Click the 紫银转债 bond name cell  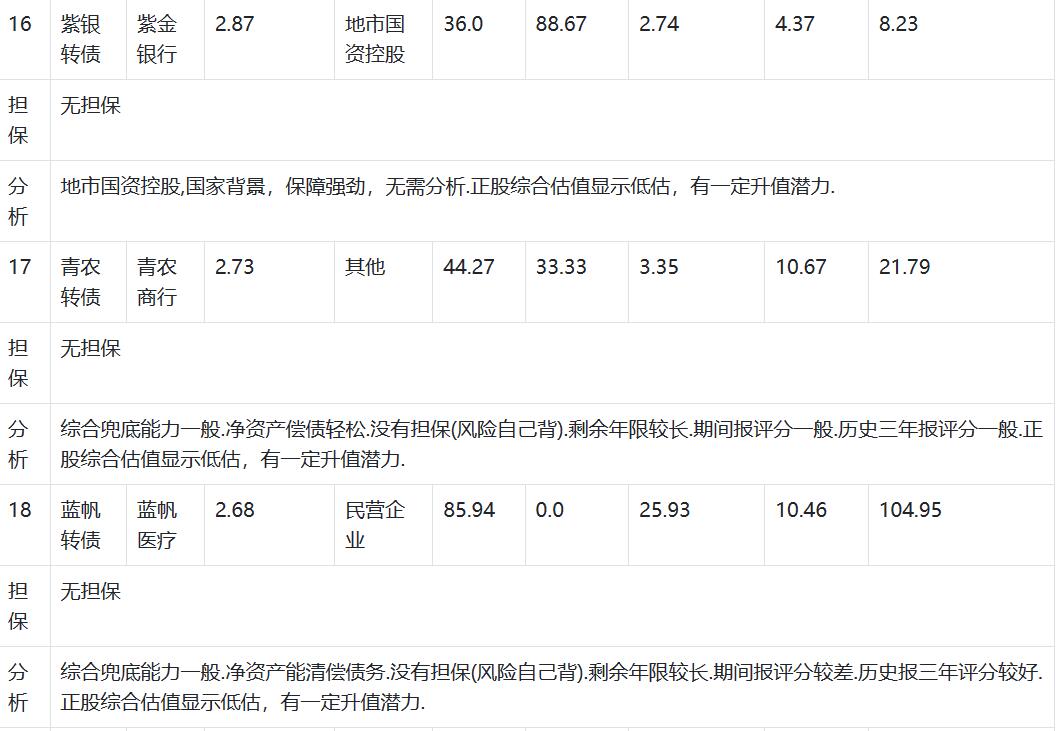pyautogui.click(x=81, y=39)
